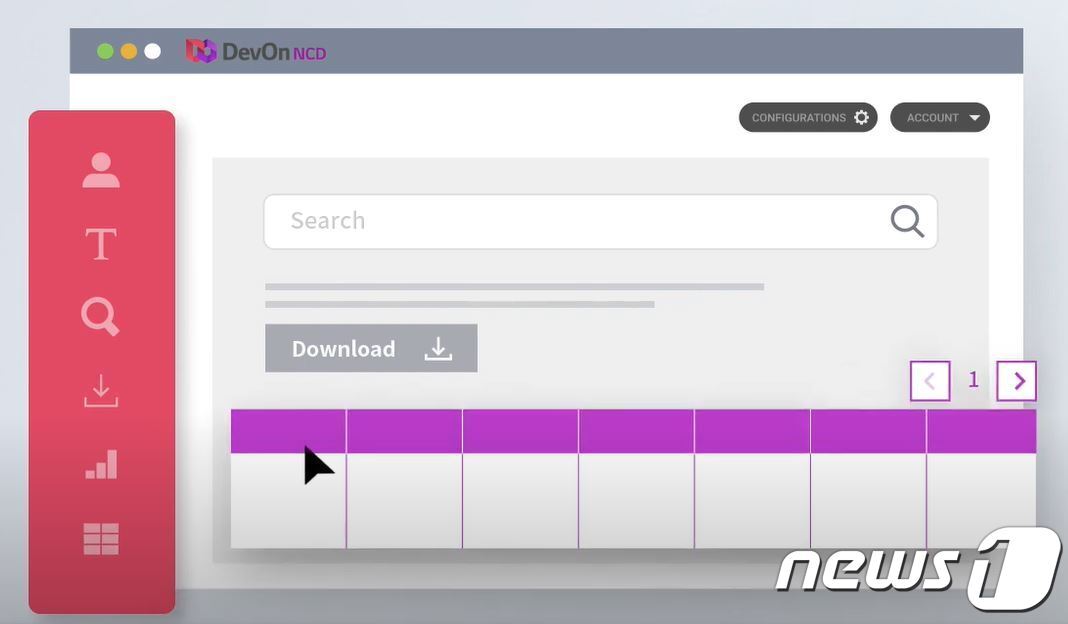
Task: Click the grid layout icon in the sidebar
Action: click(100, 538)
